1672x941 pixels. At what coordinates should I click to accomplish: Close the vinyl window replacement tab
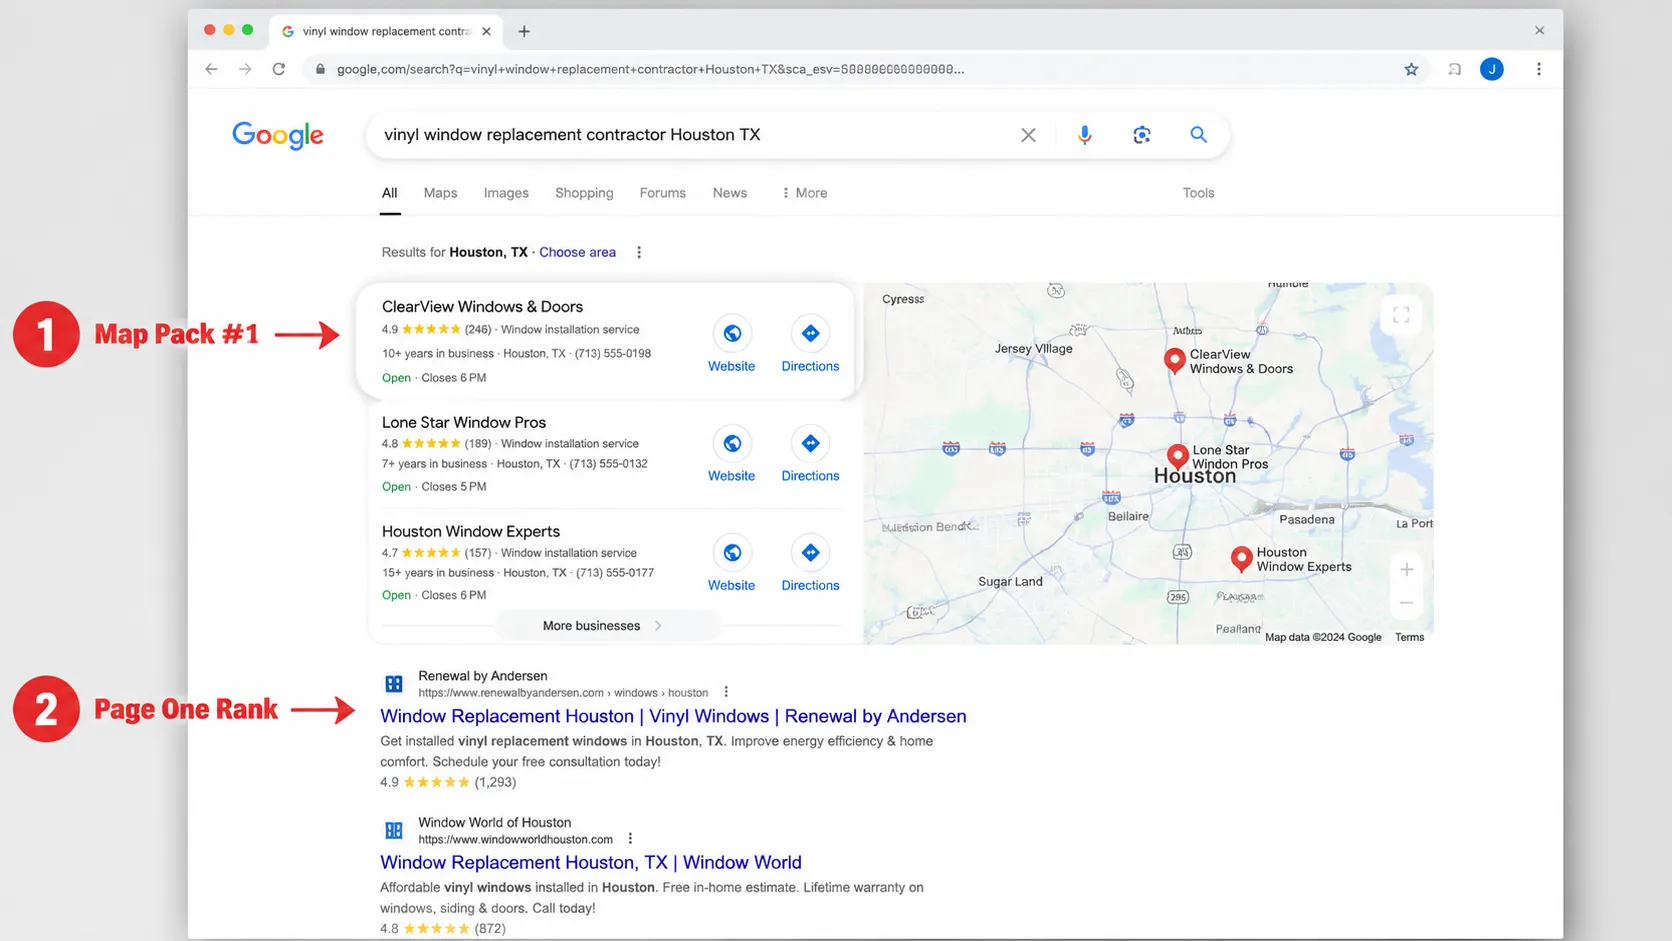(486, 31)
